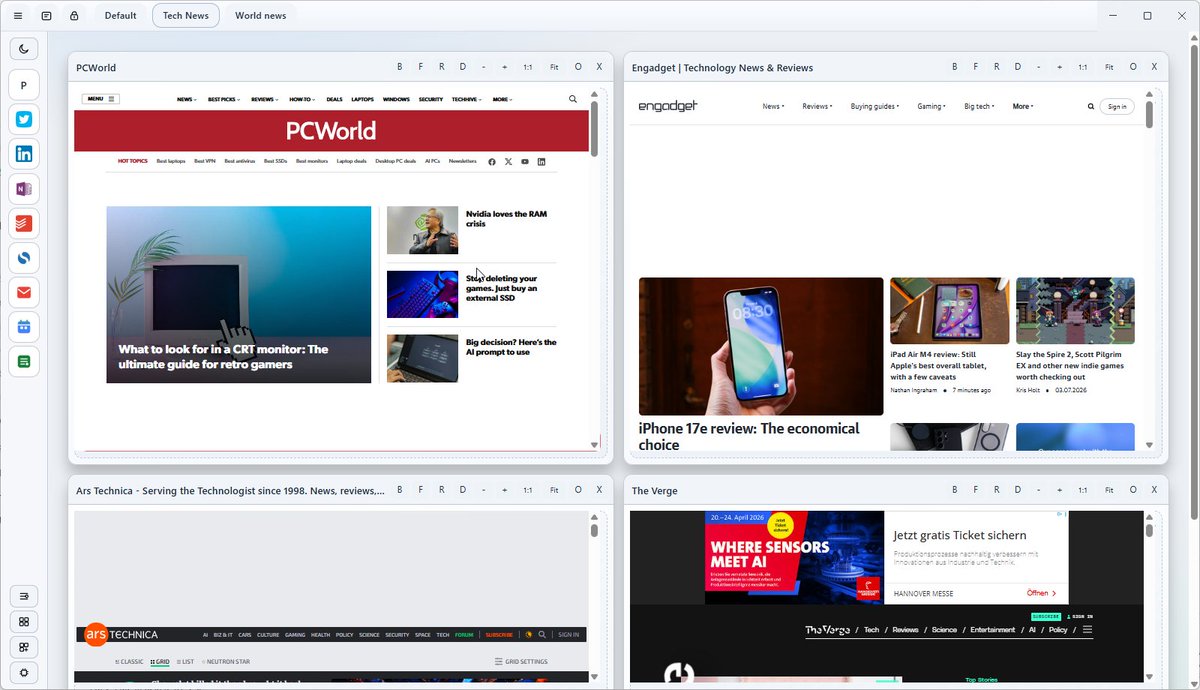Click B (back) in the Ars Technica panel

(400, 490)
